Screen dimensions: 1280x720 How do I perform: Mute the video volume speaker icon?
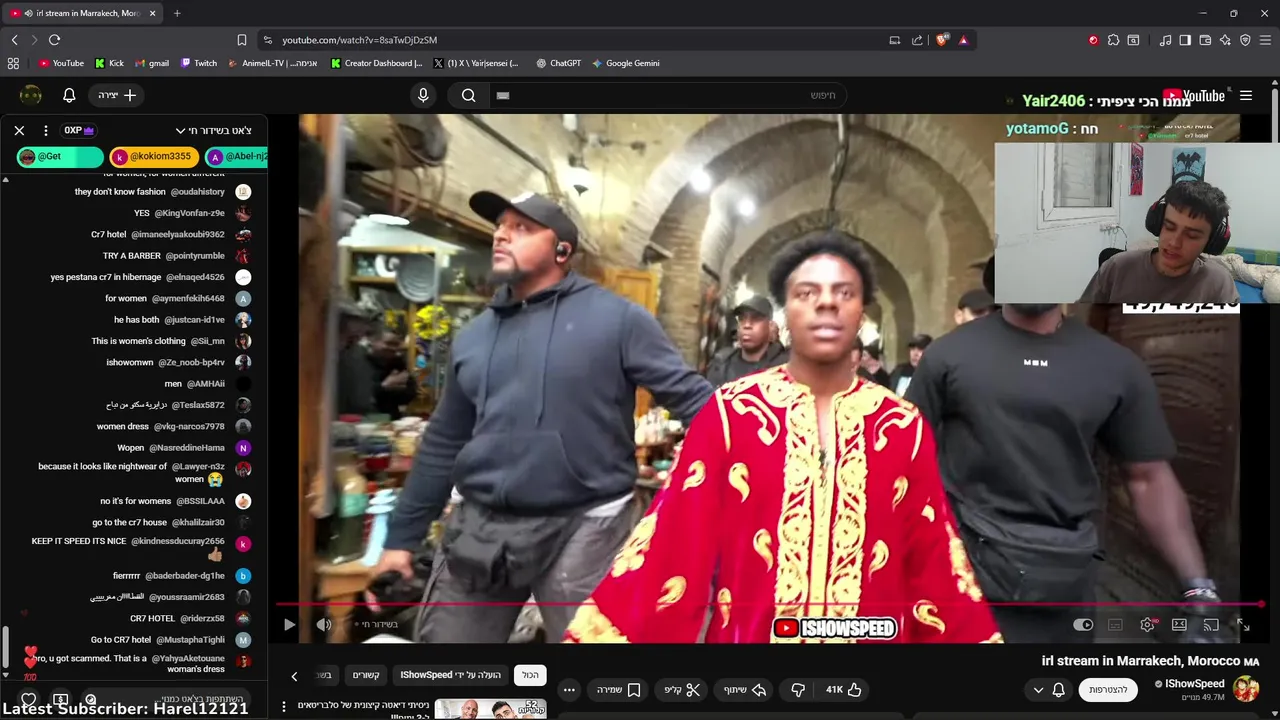click(x=323, y=625)
